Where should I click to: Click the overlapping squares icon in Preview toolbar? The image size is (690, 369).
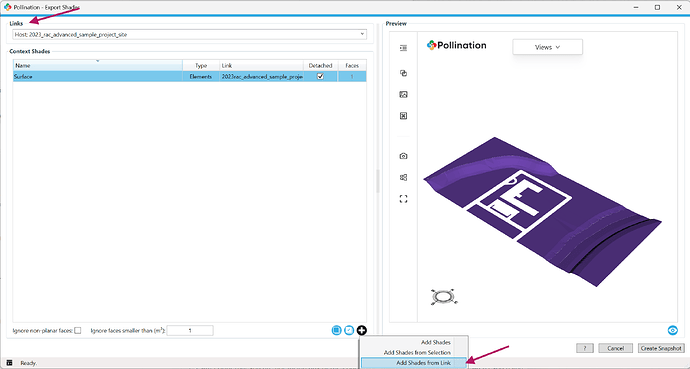[403, 73]
